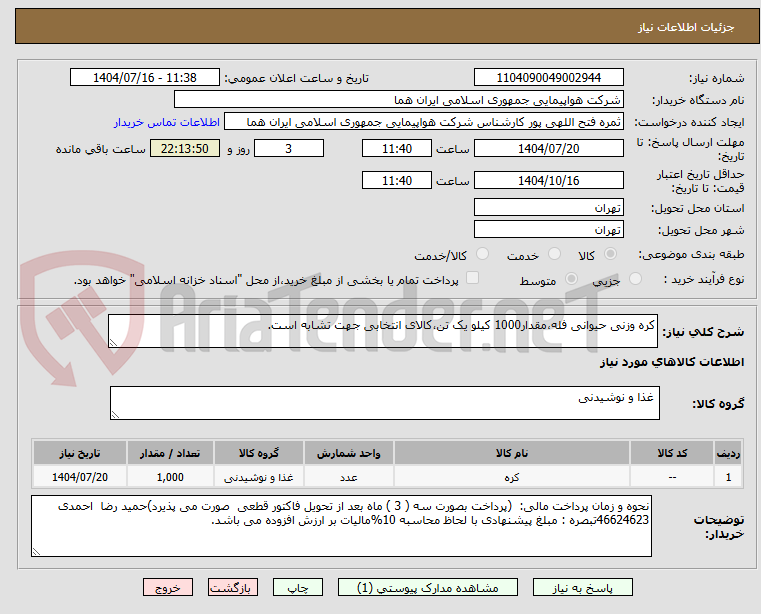761x614 pixels.
Task: Click the price validity date 1404/10/16 field
Action: pos(548,181)
